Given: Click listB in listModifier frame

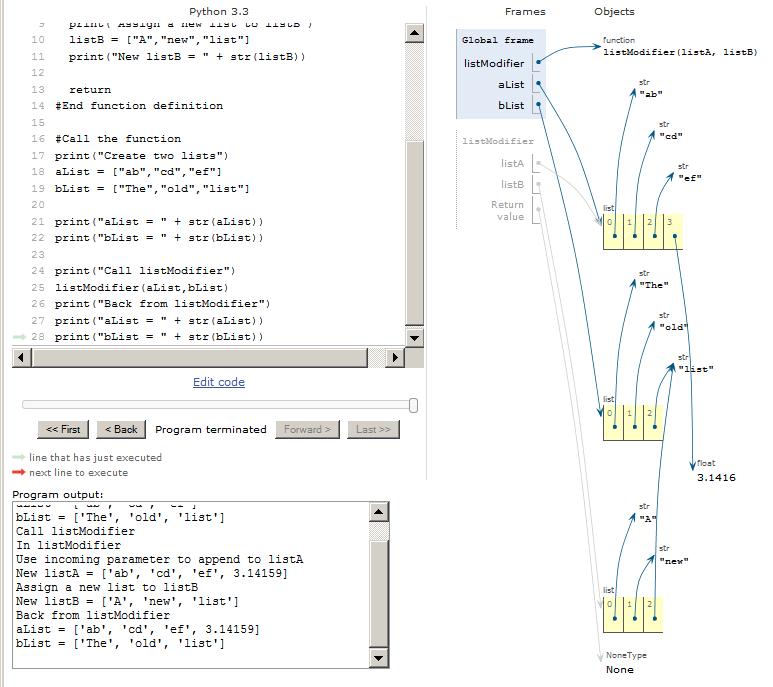Looking at the screenshot, I should click(512, 184).
